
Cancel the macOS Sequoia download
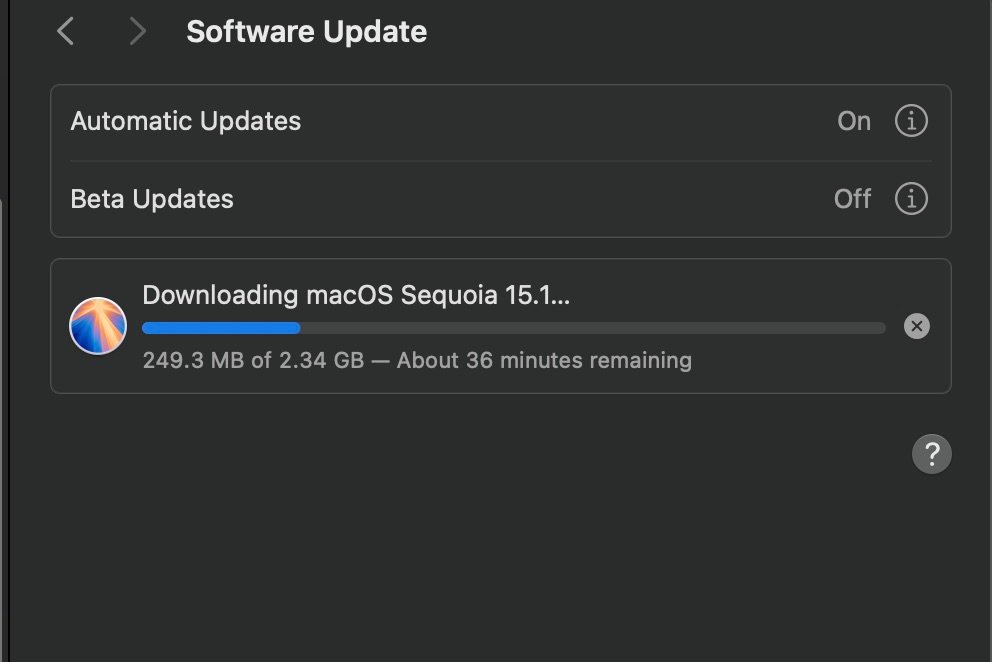(916, 326)
